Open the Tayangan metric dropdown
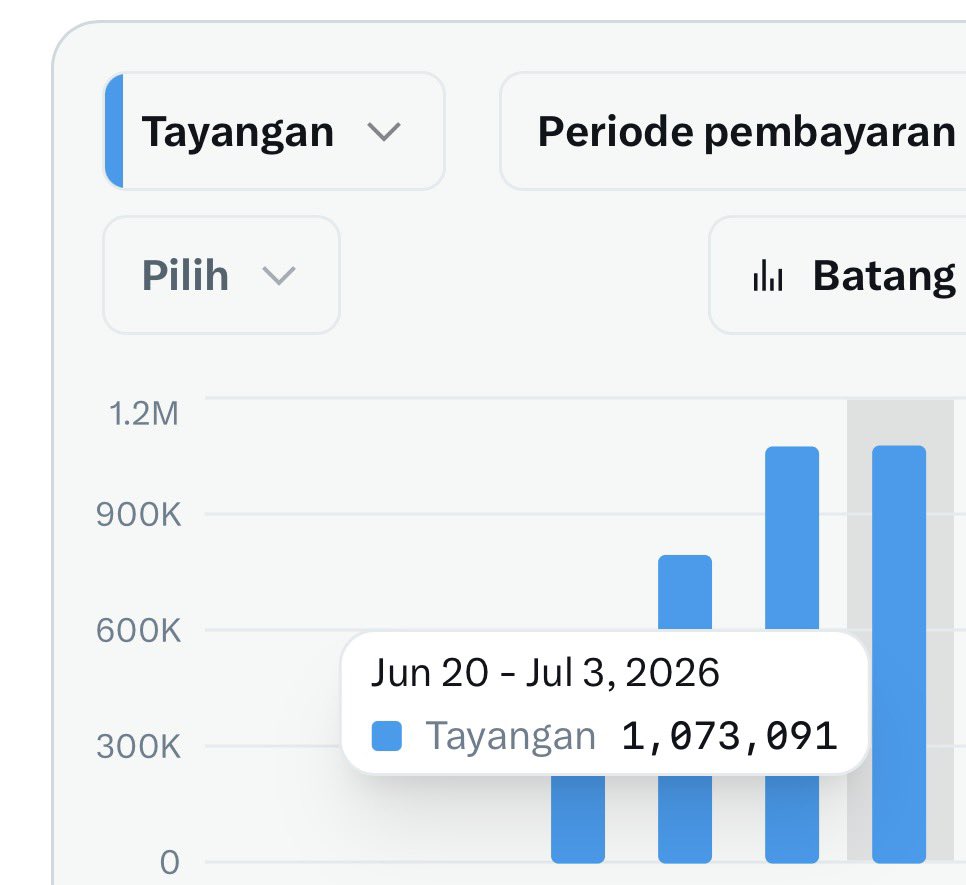 point(274,131)
